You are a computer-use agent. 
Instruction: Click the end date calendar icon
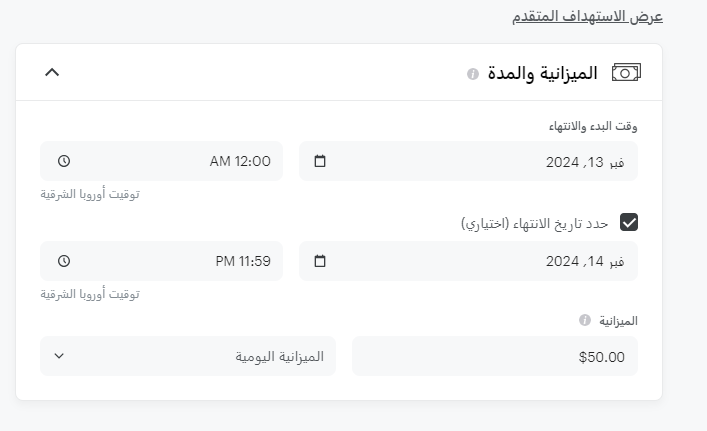click(x=320, y=261)
